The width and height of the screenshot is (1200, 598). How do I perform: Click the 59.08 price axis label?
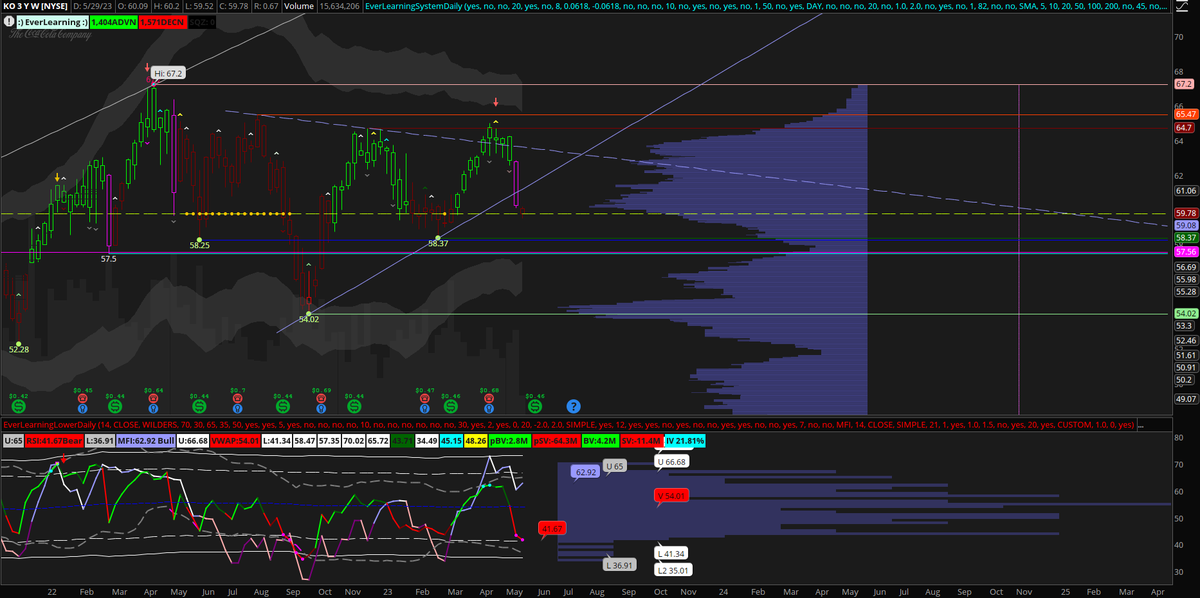point(1185,226)
